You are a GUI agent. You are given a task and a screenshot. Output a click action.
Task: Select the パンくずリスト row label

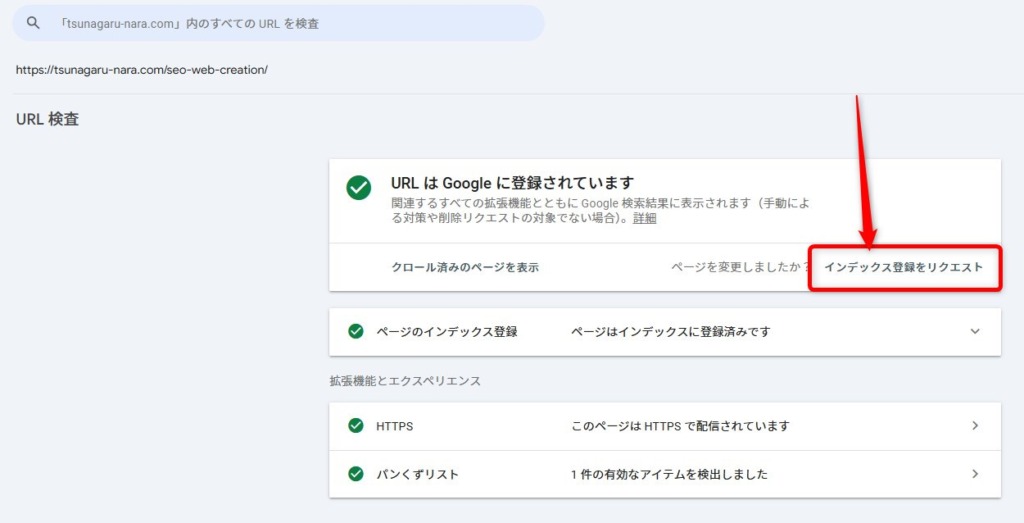[x=417, y=474]
